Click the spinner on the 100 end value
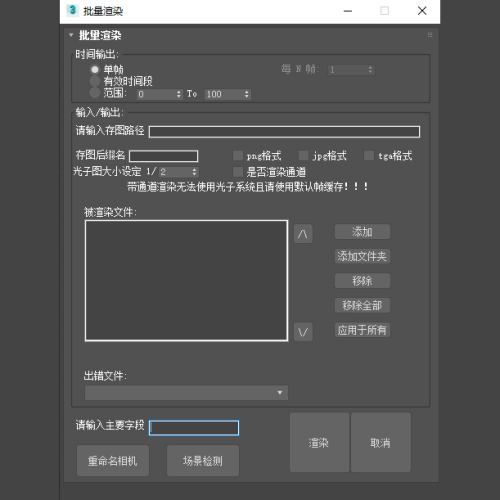 pyautogui.click(x=247, y=94)
